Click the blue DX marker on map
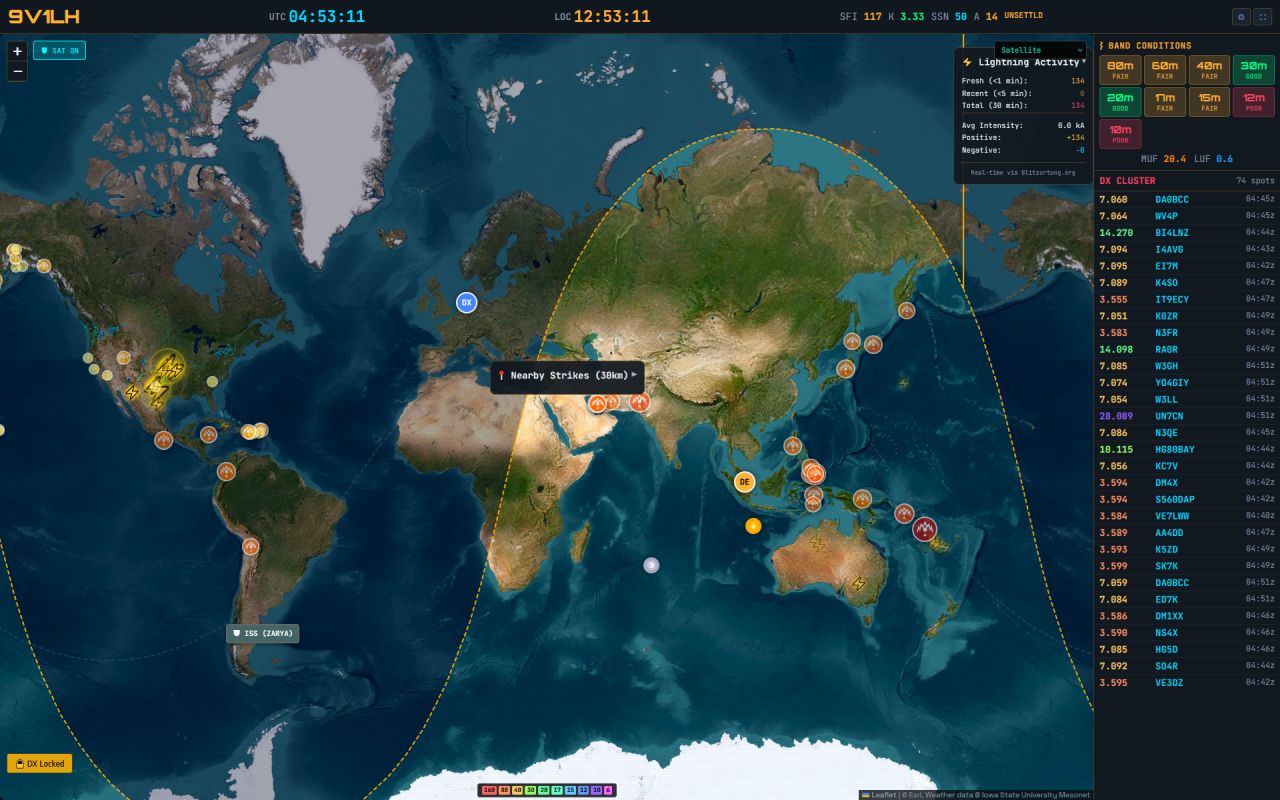 tap(466, 302)
